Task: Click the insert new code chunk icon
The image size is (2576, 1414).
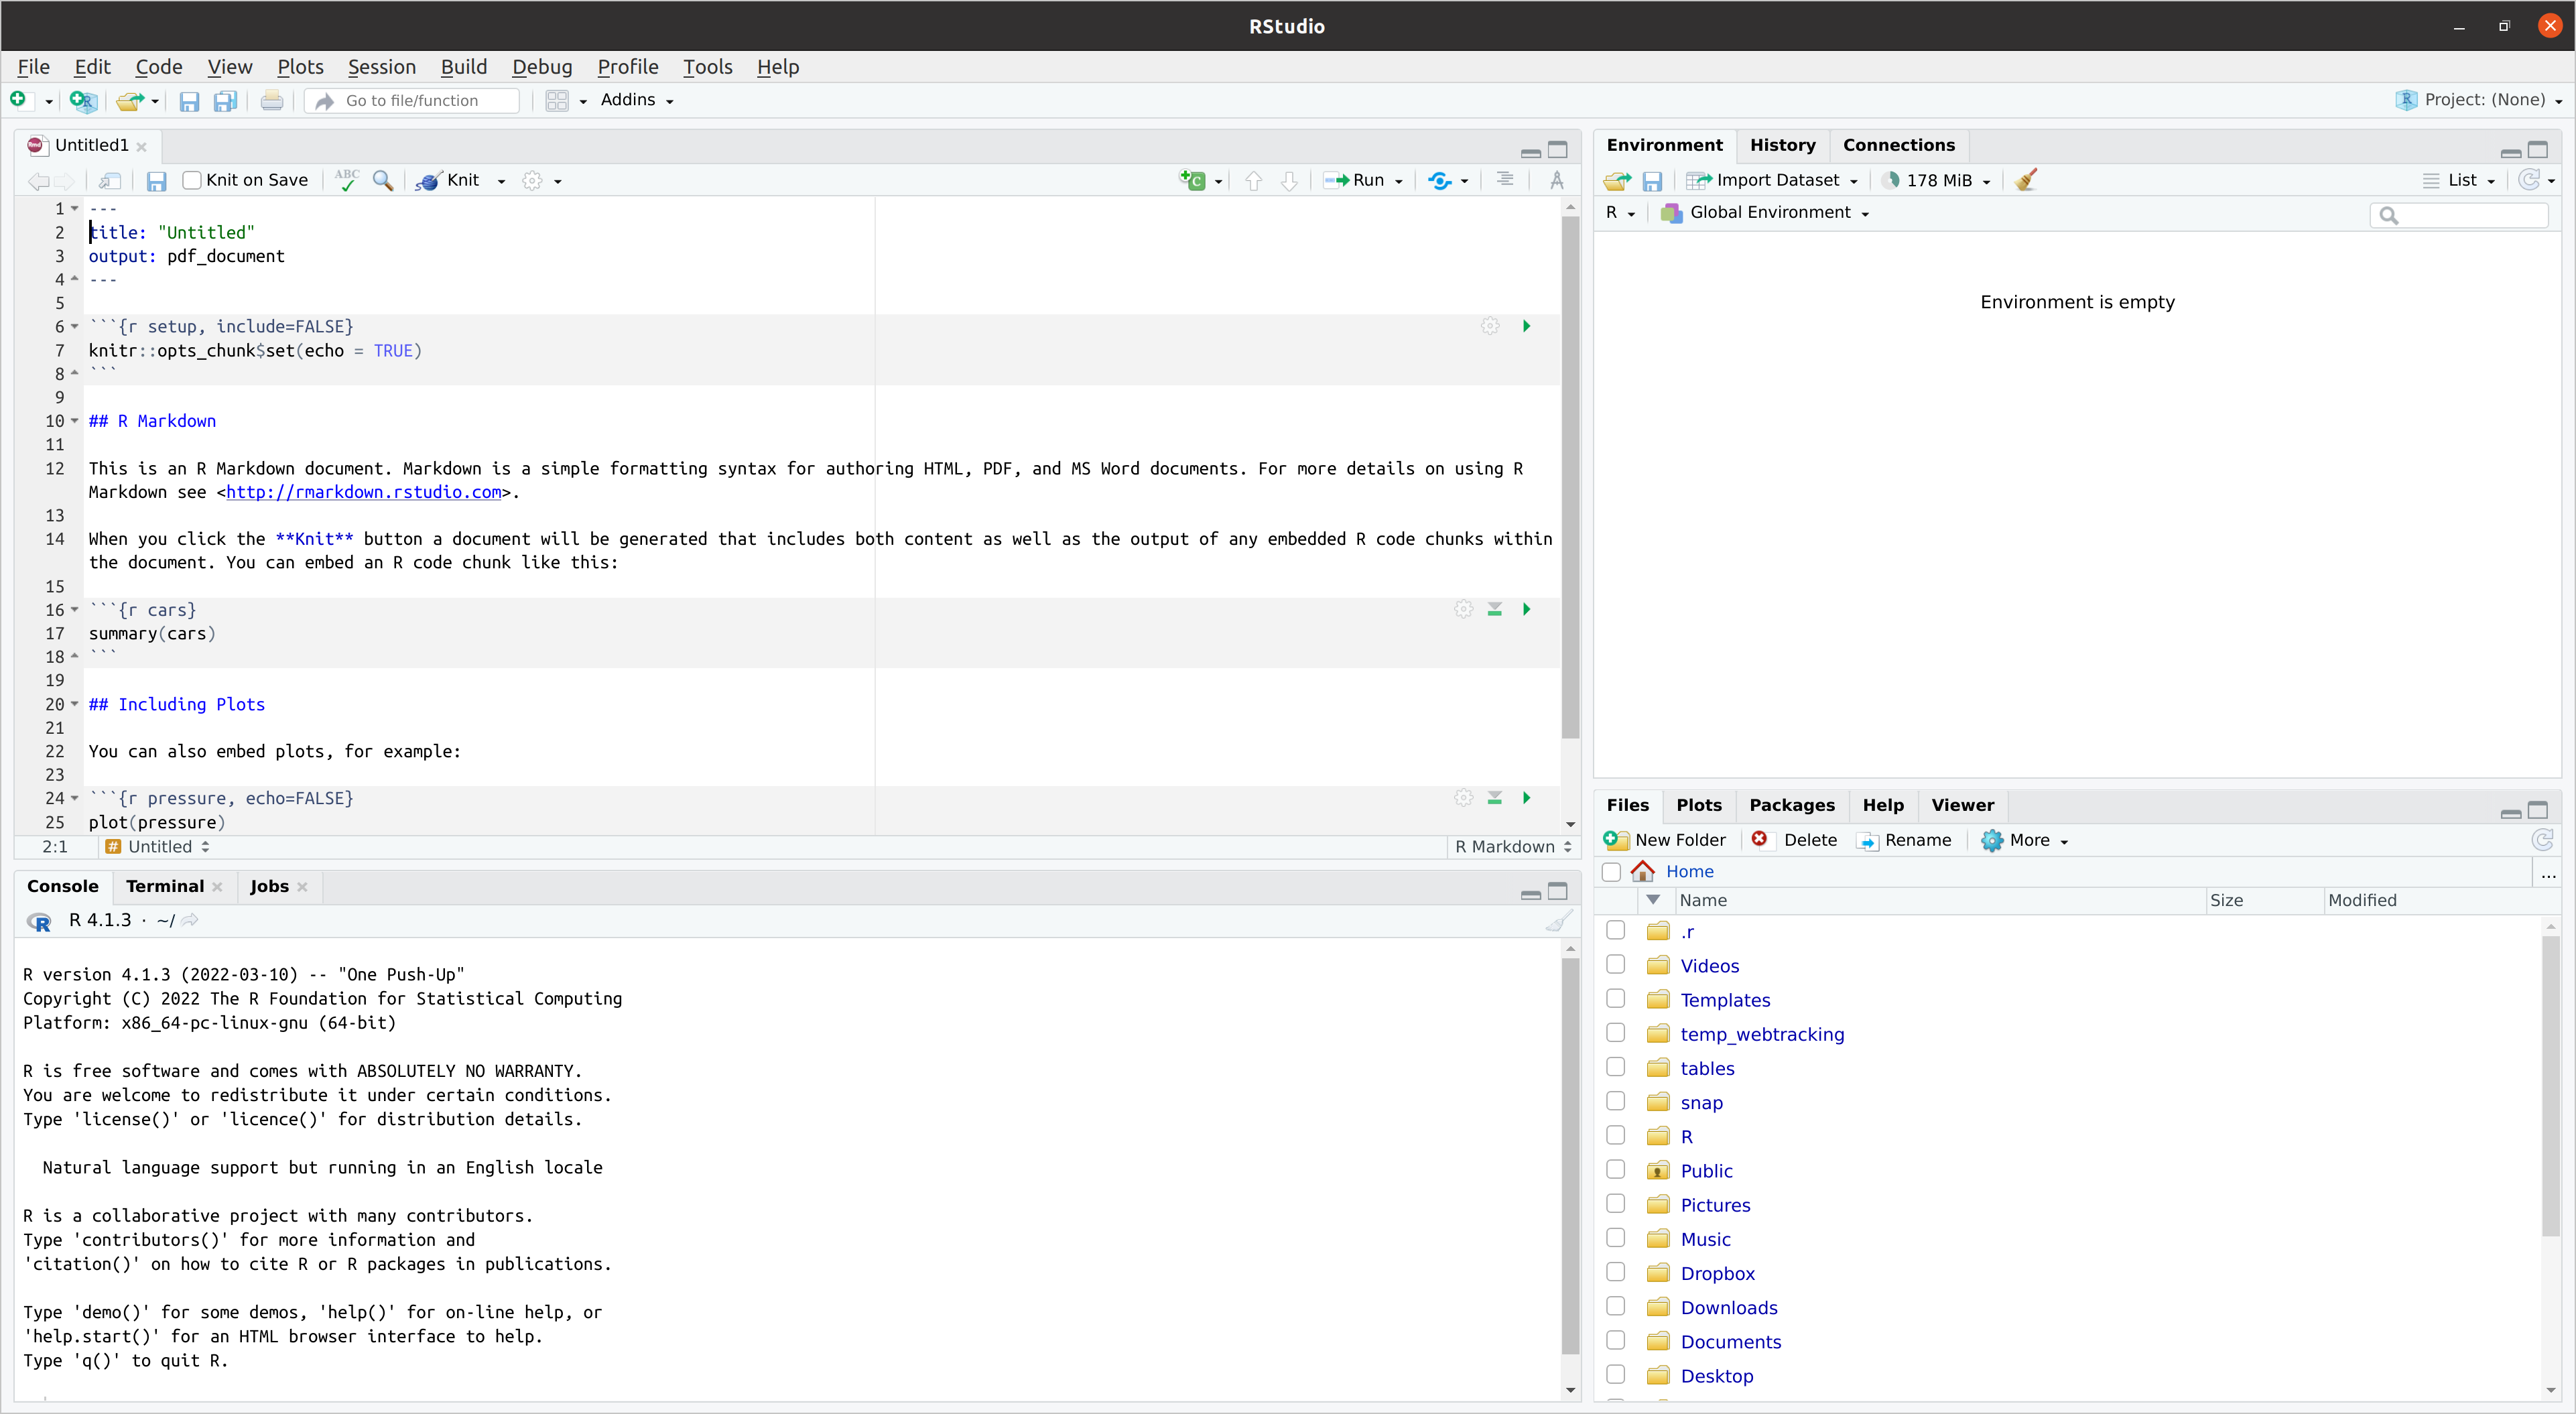Action: click(1193, 180)
